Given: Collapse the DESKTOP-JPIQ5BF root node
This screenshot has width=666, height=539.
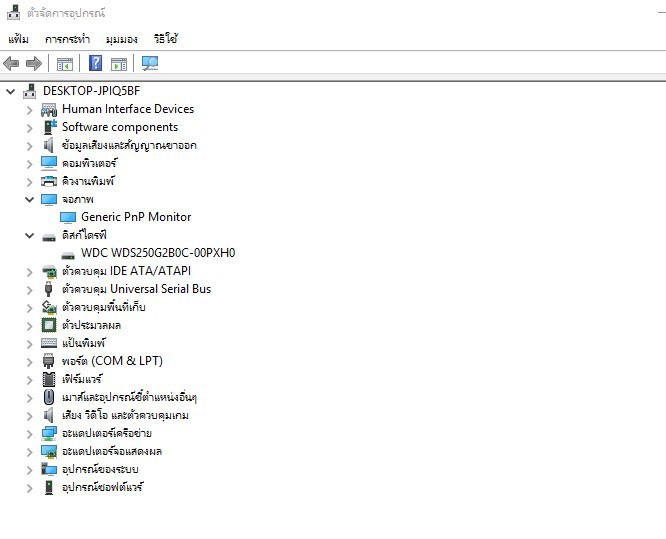Looking at the screenshot, I should coord(11,91).
